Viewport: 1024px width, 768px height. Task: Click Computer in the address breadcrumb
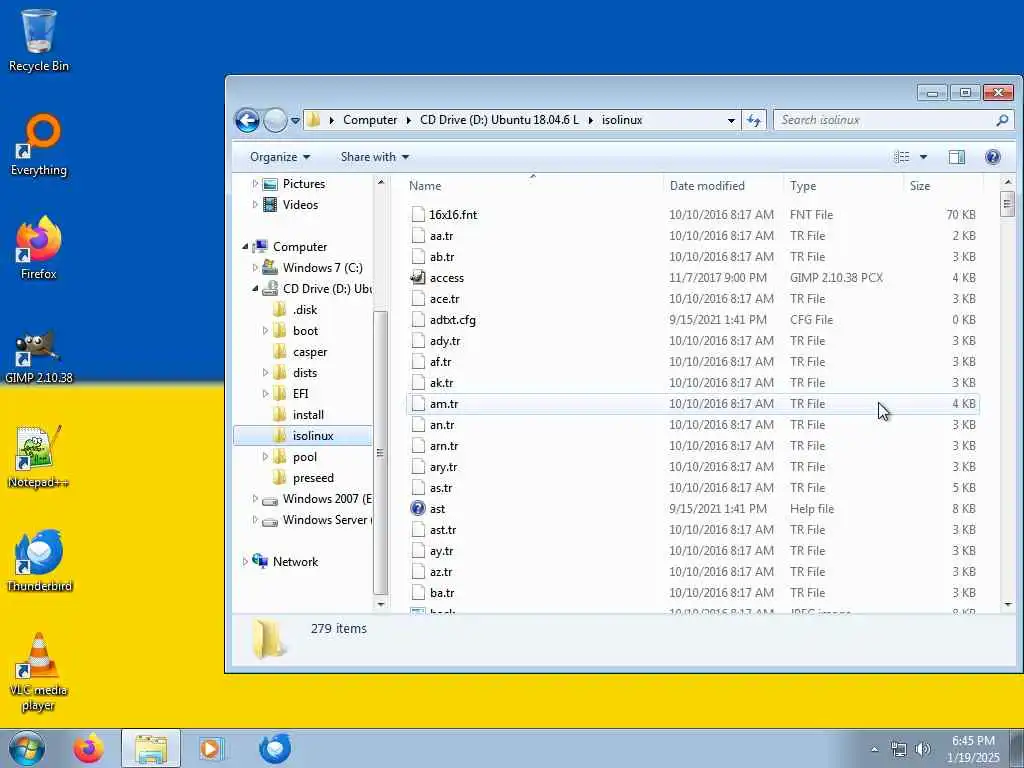click(x=370, y=120)
